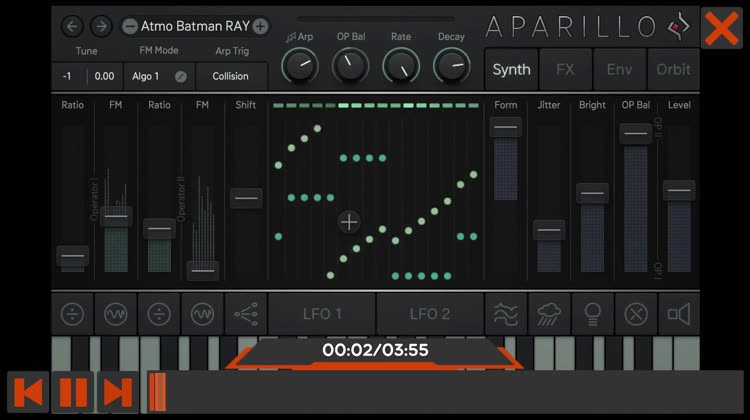Click the OP Bal crossed circle icon
750x420 pixels.
(636, 314)
